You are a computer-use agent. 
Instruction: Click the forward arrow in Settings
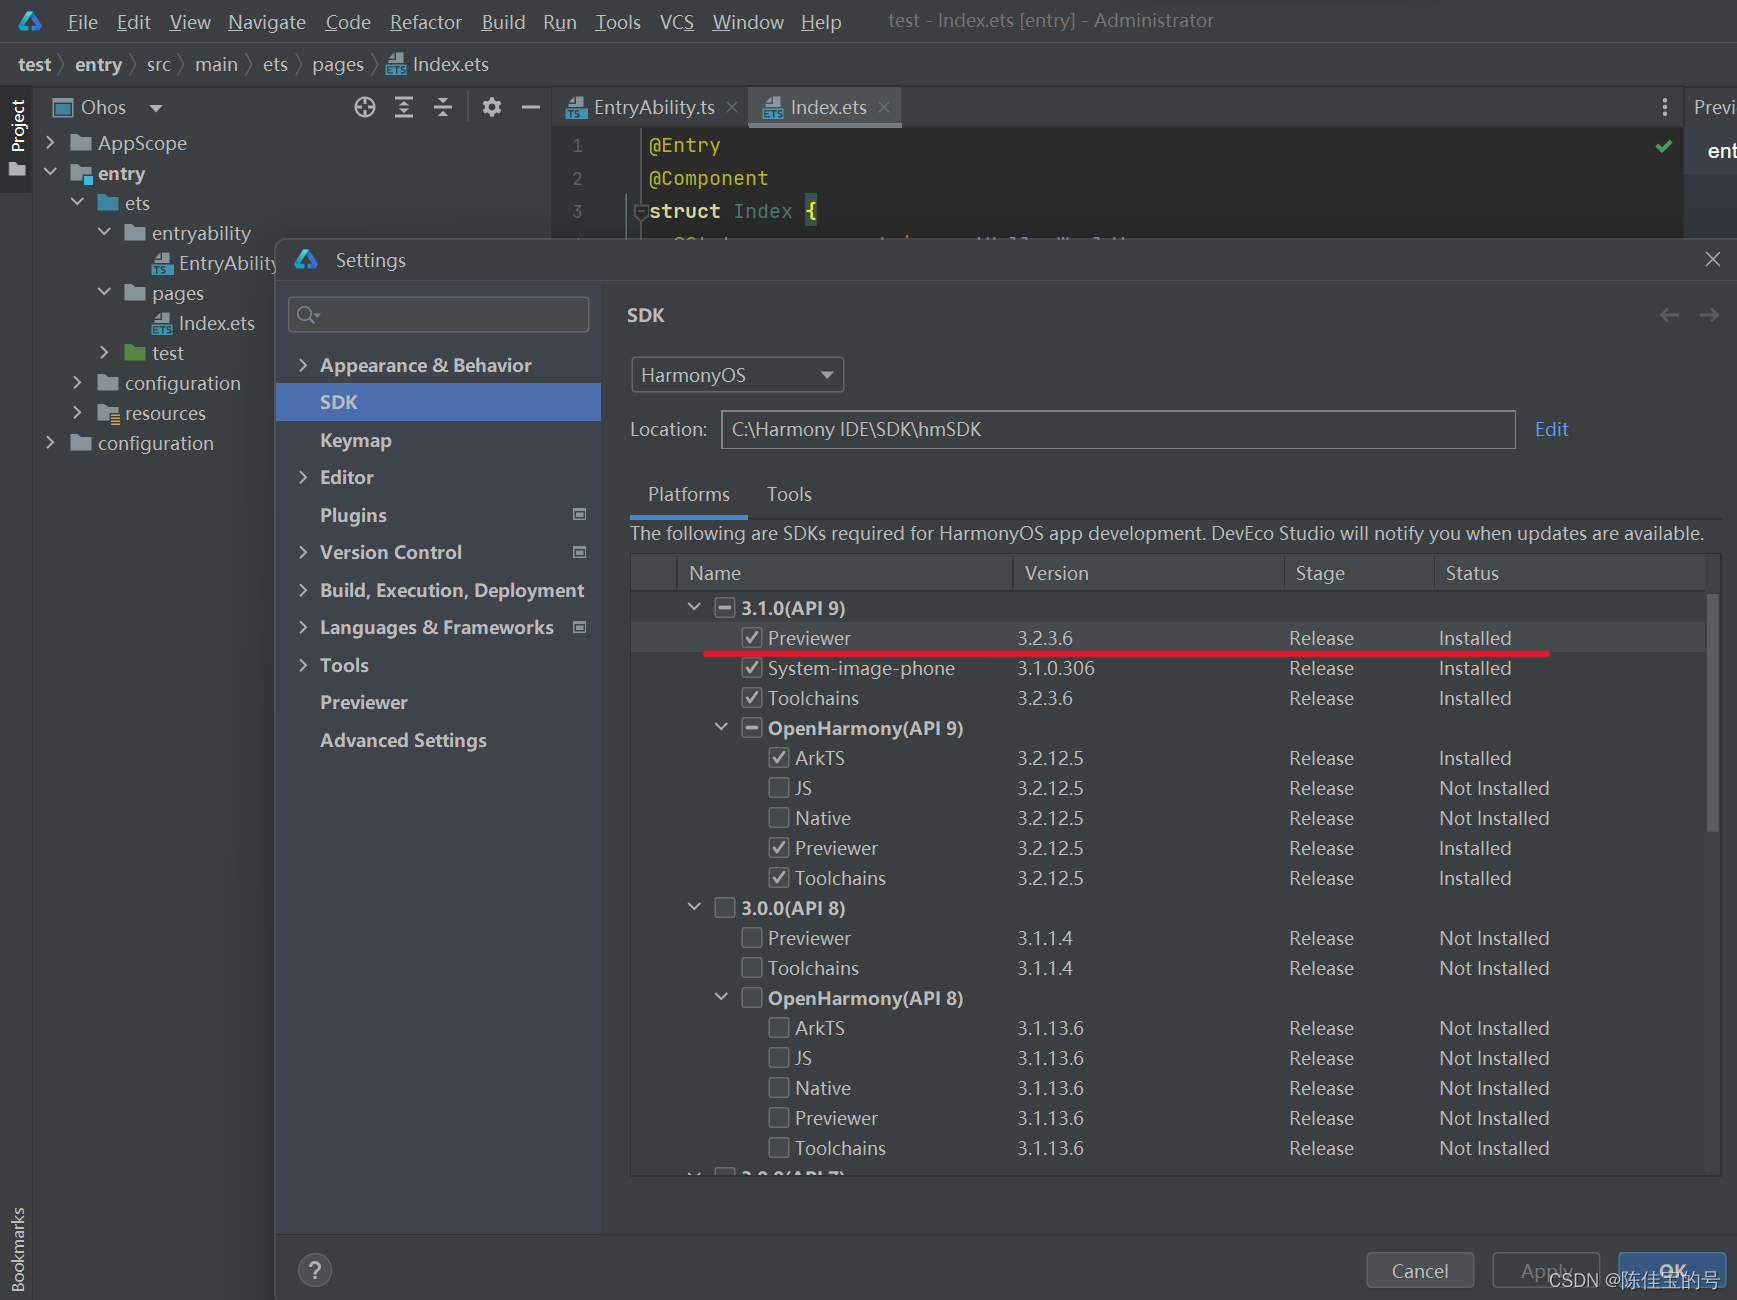coord(1710,315)
